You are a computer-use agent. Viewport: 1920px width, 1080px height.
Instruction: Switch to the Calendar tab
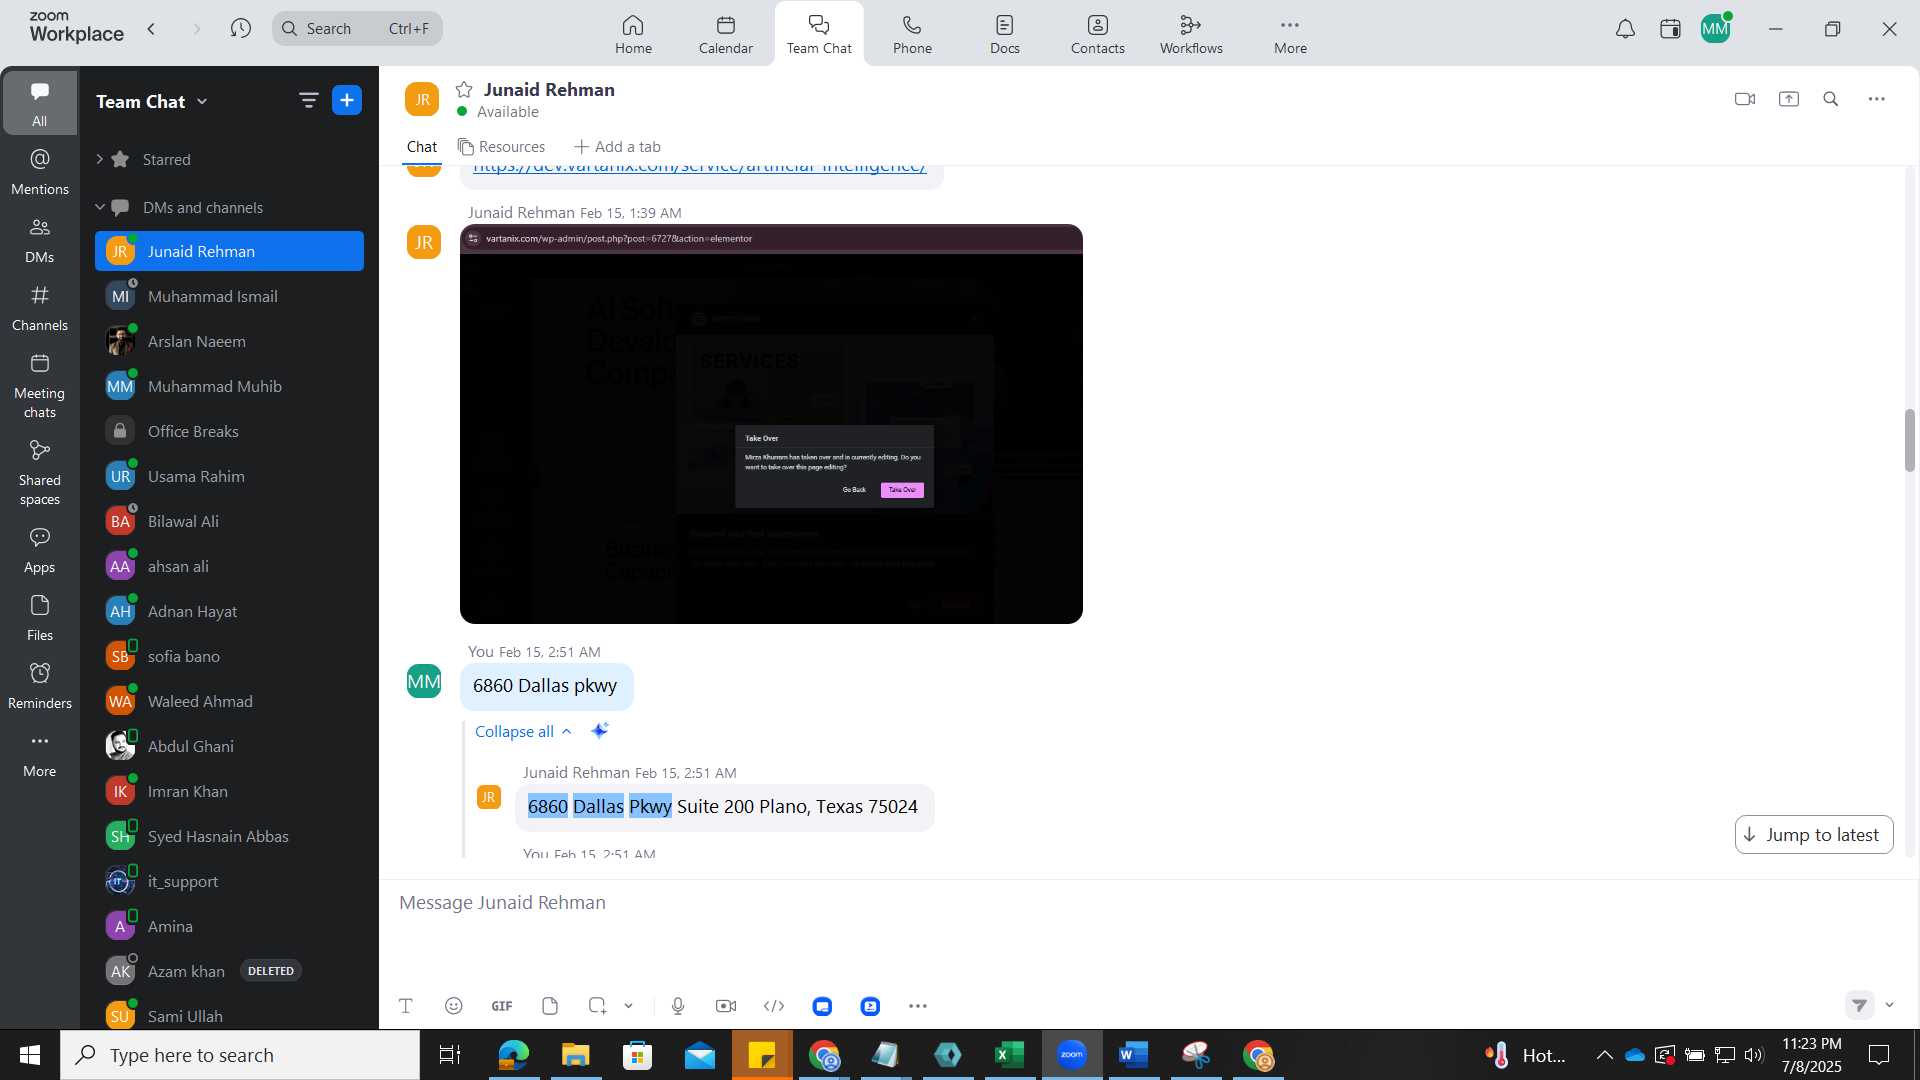coord(726,34)
